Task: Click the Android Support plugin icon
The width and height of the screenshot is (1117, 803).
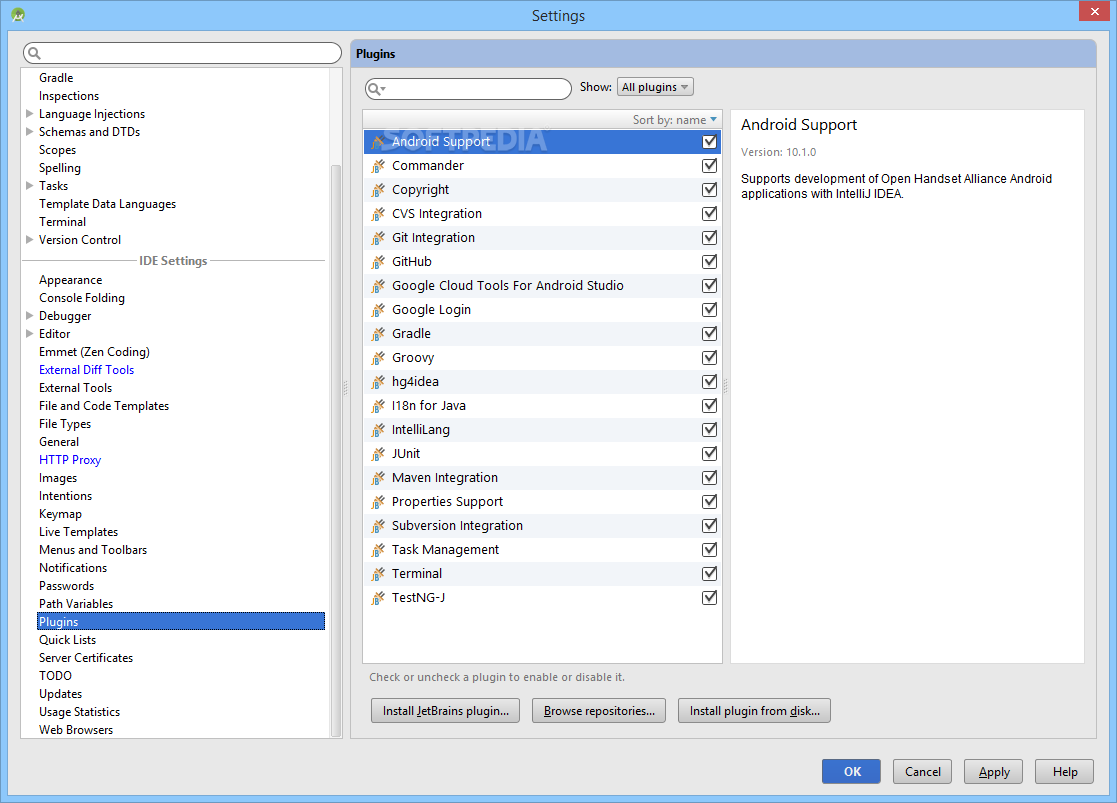Action: [378, 142]
